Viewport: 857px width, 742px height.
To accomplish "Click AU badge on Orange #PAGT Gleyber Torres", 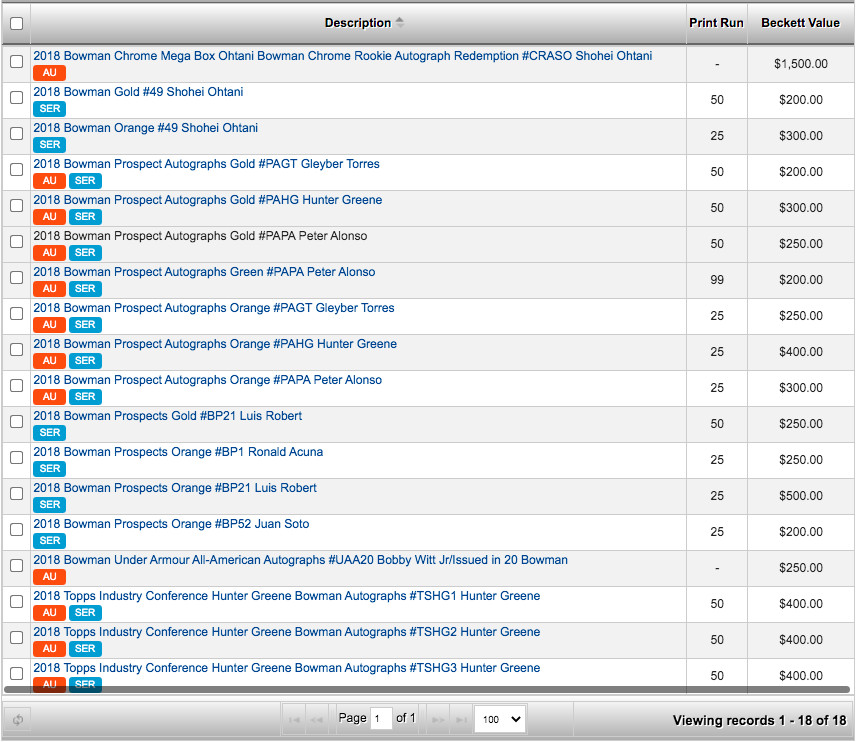I will pyautogui.click(x=49, y=325).
